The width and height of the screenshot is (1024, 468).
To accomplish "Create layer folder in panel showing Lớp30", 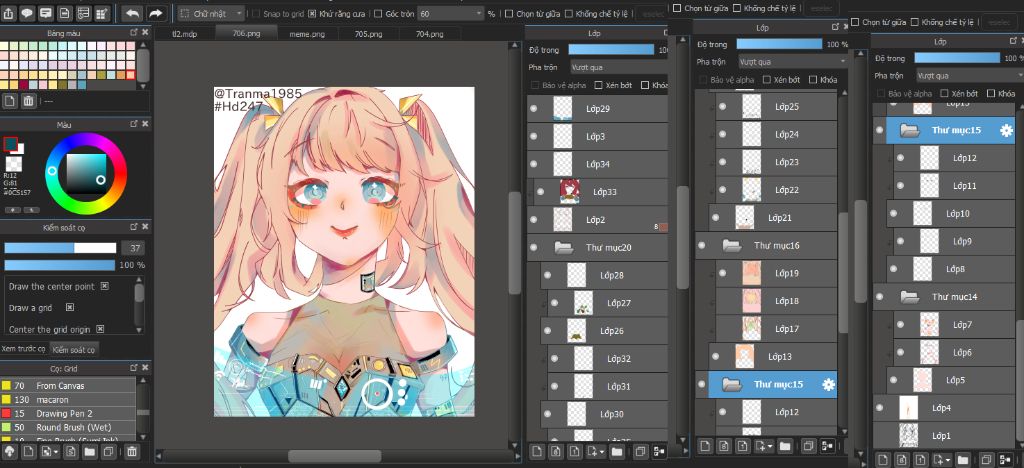I will click(x=616, y=451).
